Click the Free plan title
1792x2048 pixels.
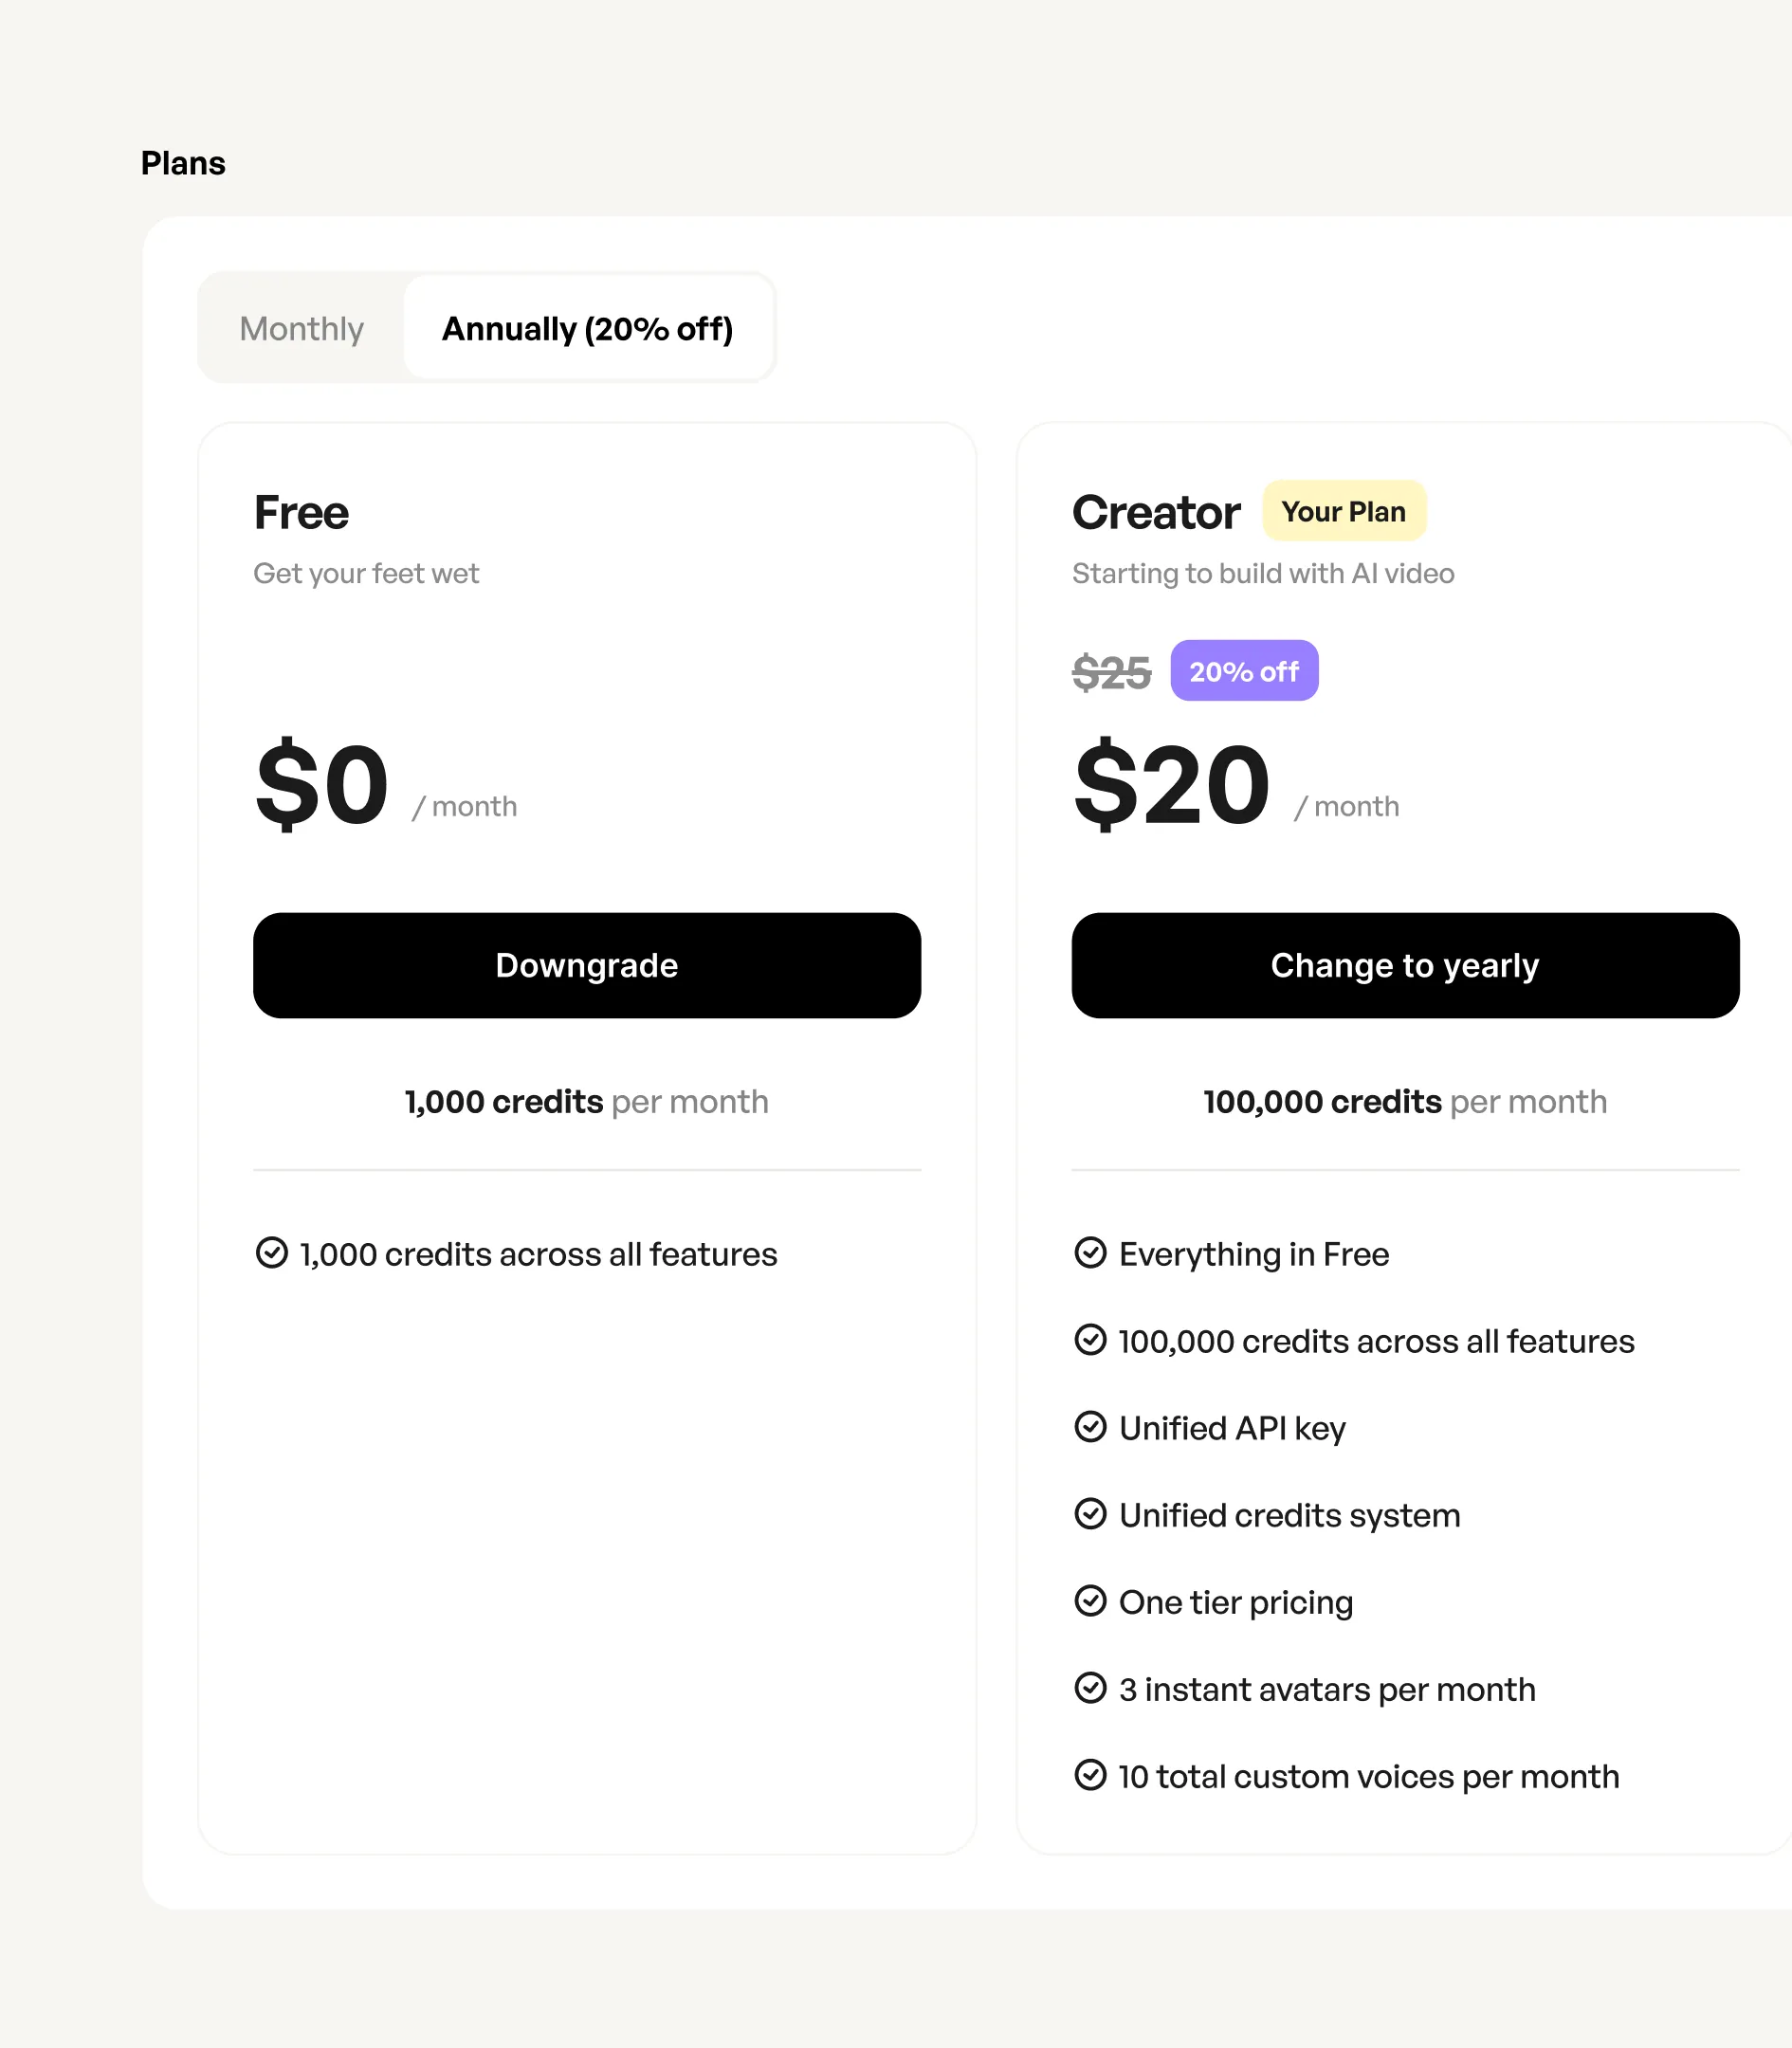coord(301,512)
